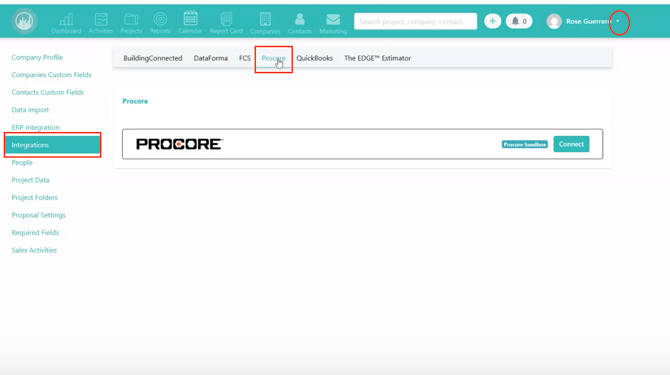Click in the search project, company, contact field

click(x=415, y=21)
